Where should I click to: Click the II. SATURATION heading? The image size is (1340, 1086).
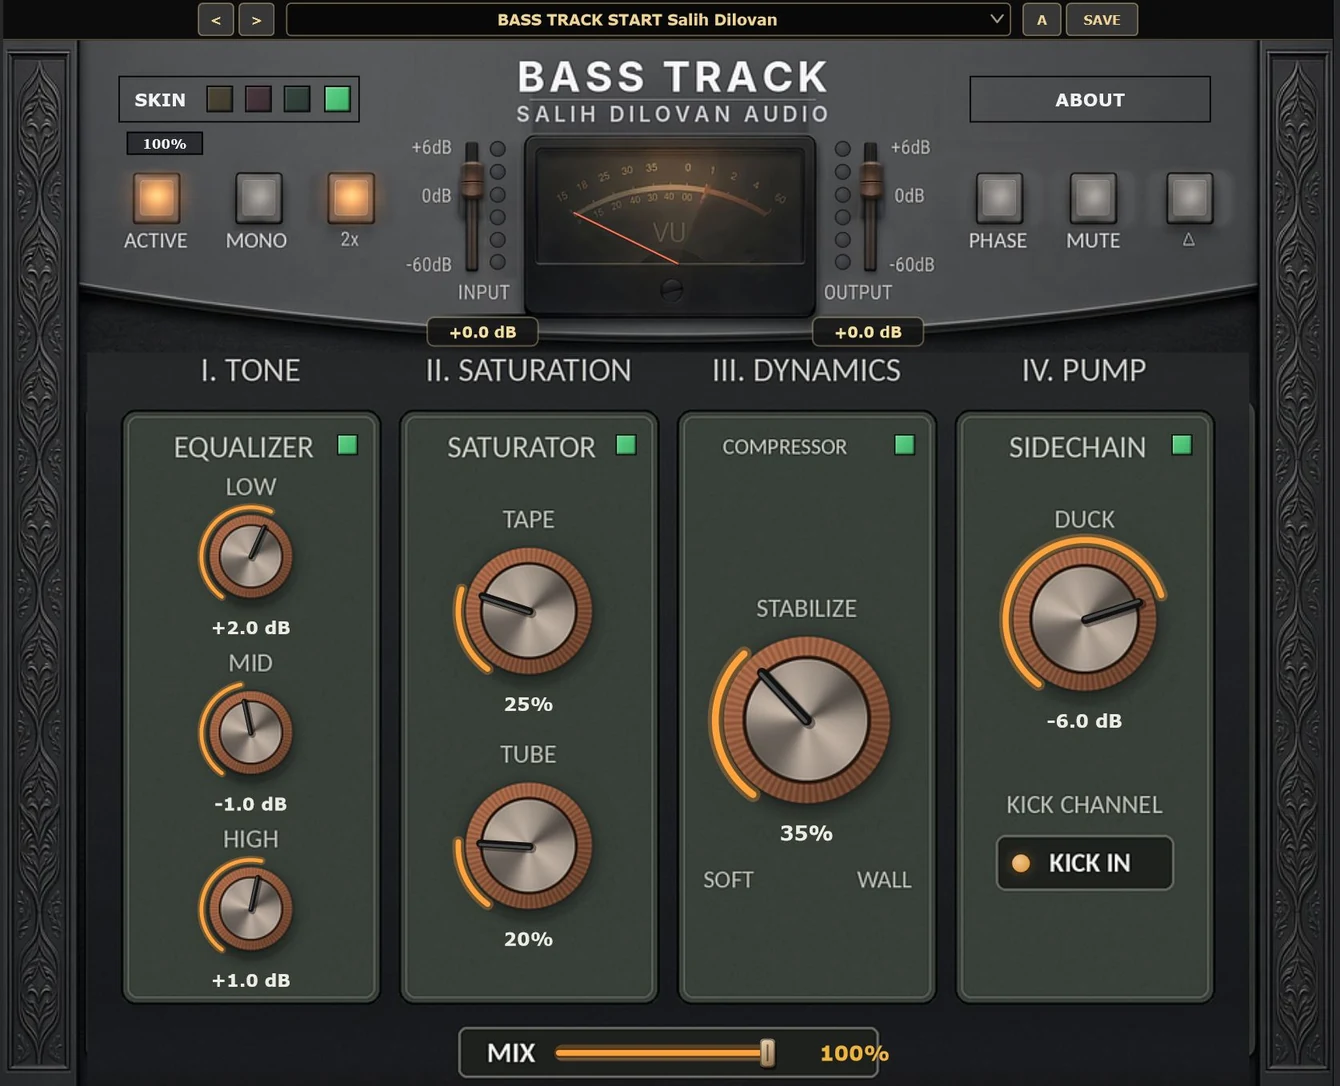pyautogui.click(x=528, y=371)
